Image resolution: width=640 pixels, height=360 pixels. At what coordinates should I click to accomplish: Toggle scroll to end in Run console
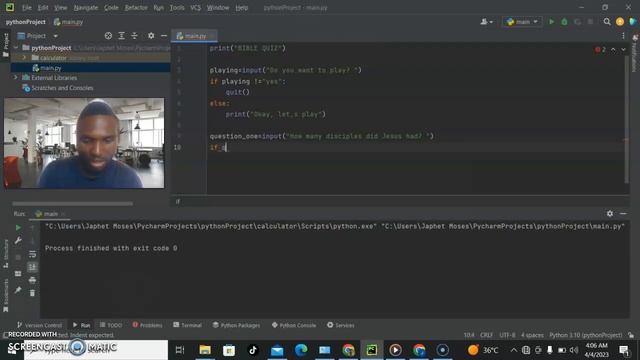click(32, 267)
